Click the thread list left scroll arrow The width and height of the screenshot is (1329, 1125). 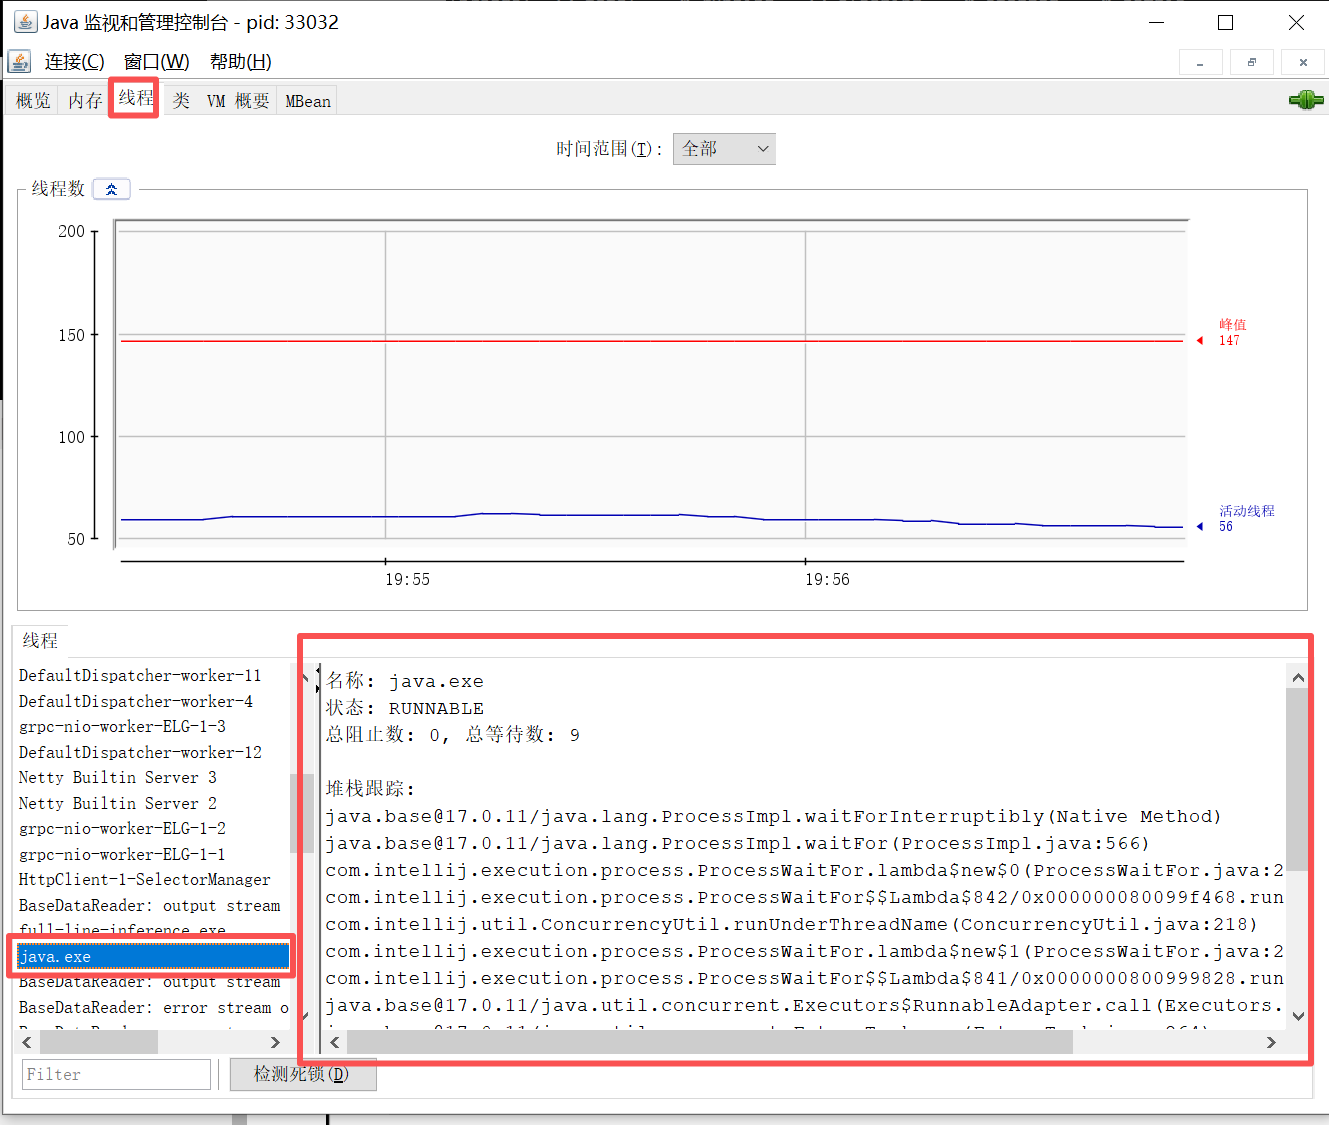coord(27,1042)
